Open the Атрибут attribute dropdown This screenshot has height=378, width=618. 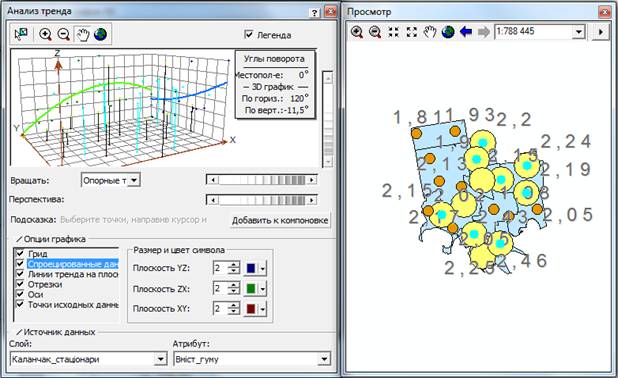pyautogui.click(x=324, y=359)
